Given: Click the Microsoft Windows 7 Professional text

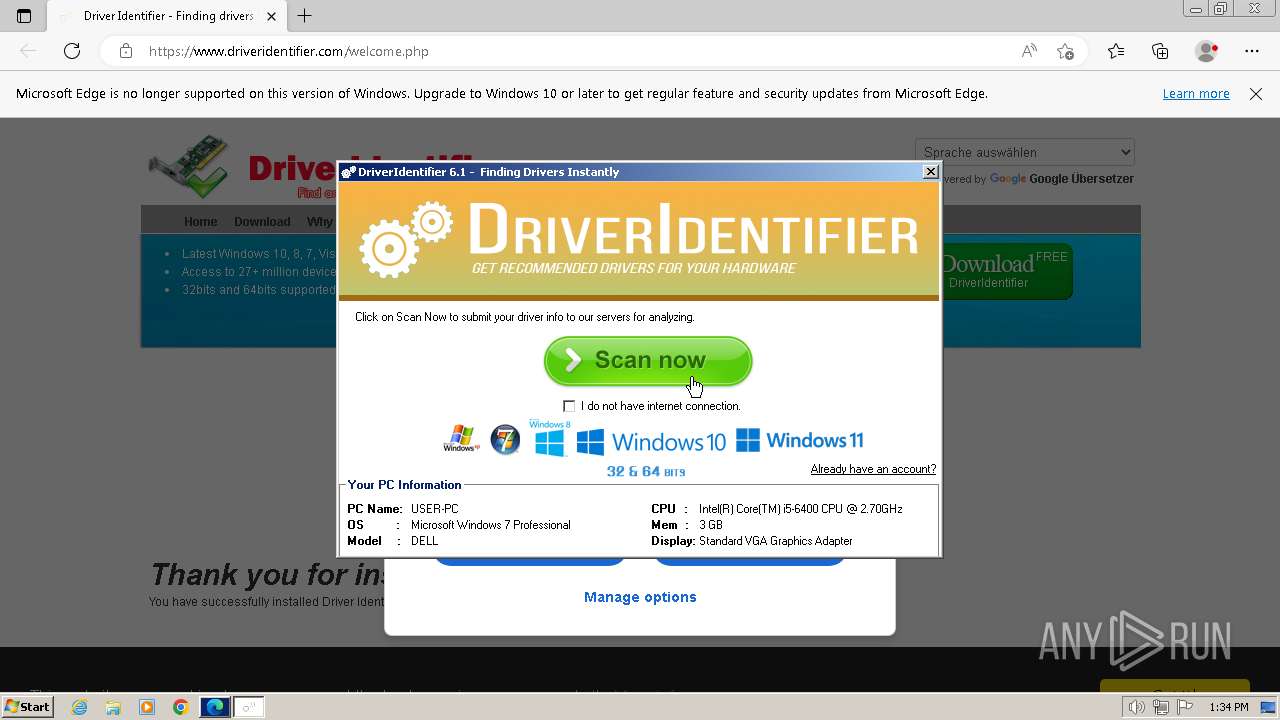Looking at the screenshot, I should (491, 525).
